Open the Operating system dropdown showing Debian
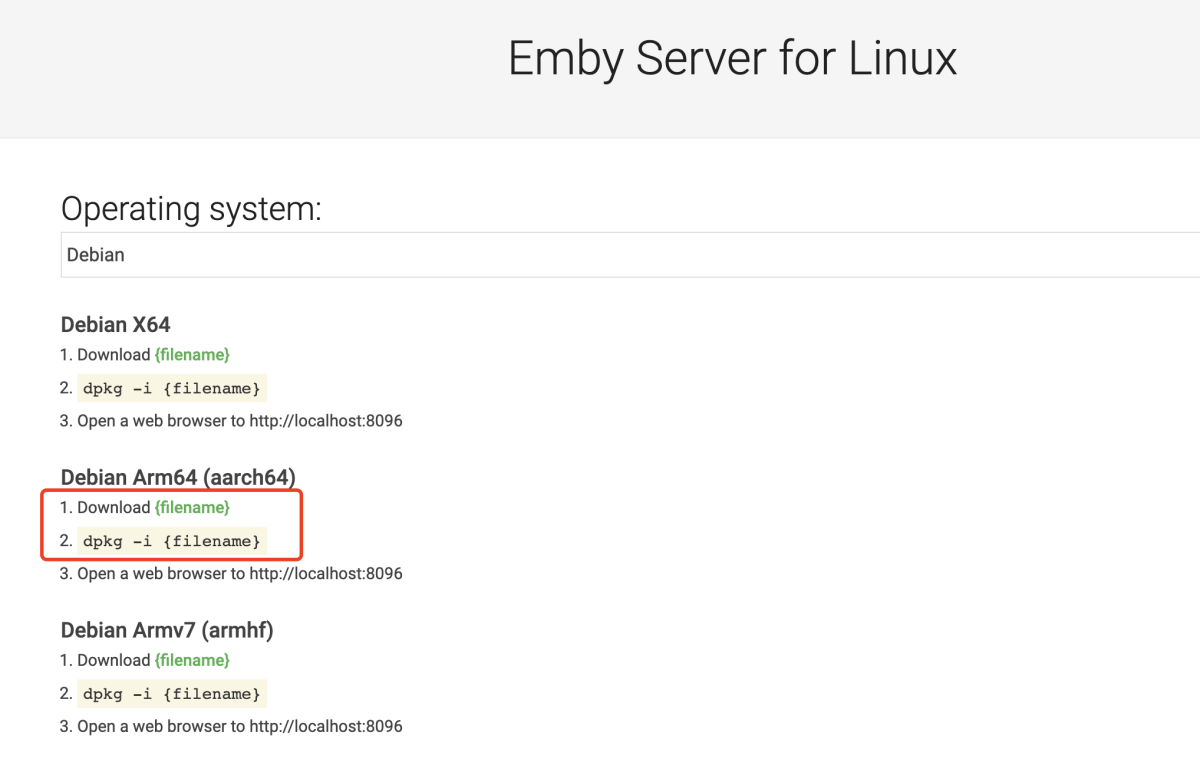 [630, 255]
